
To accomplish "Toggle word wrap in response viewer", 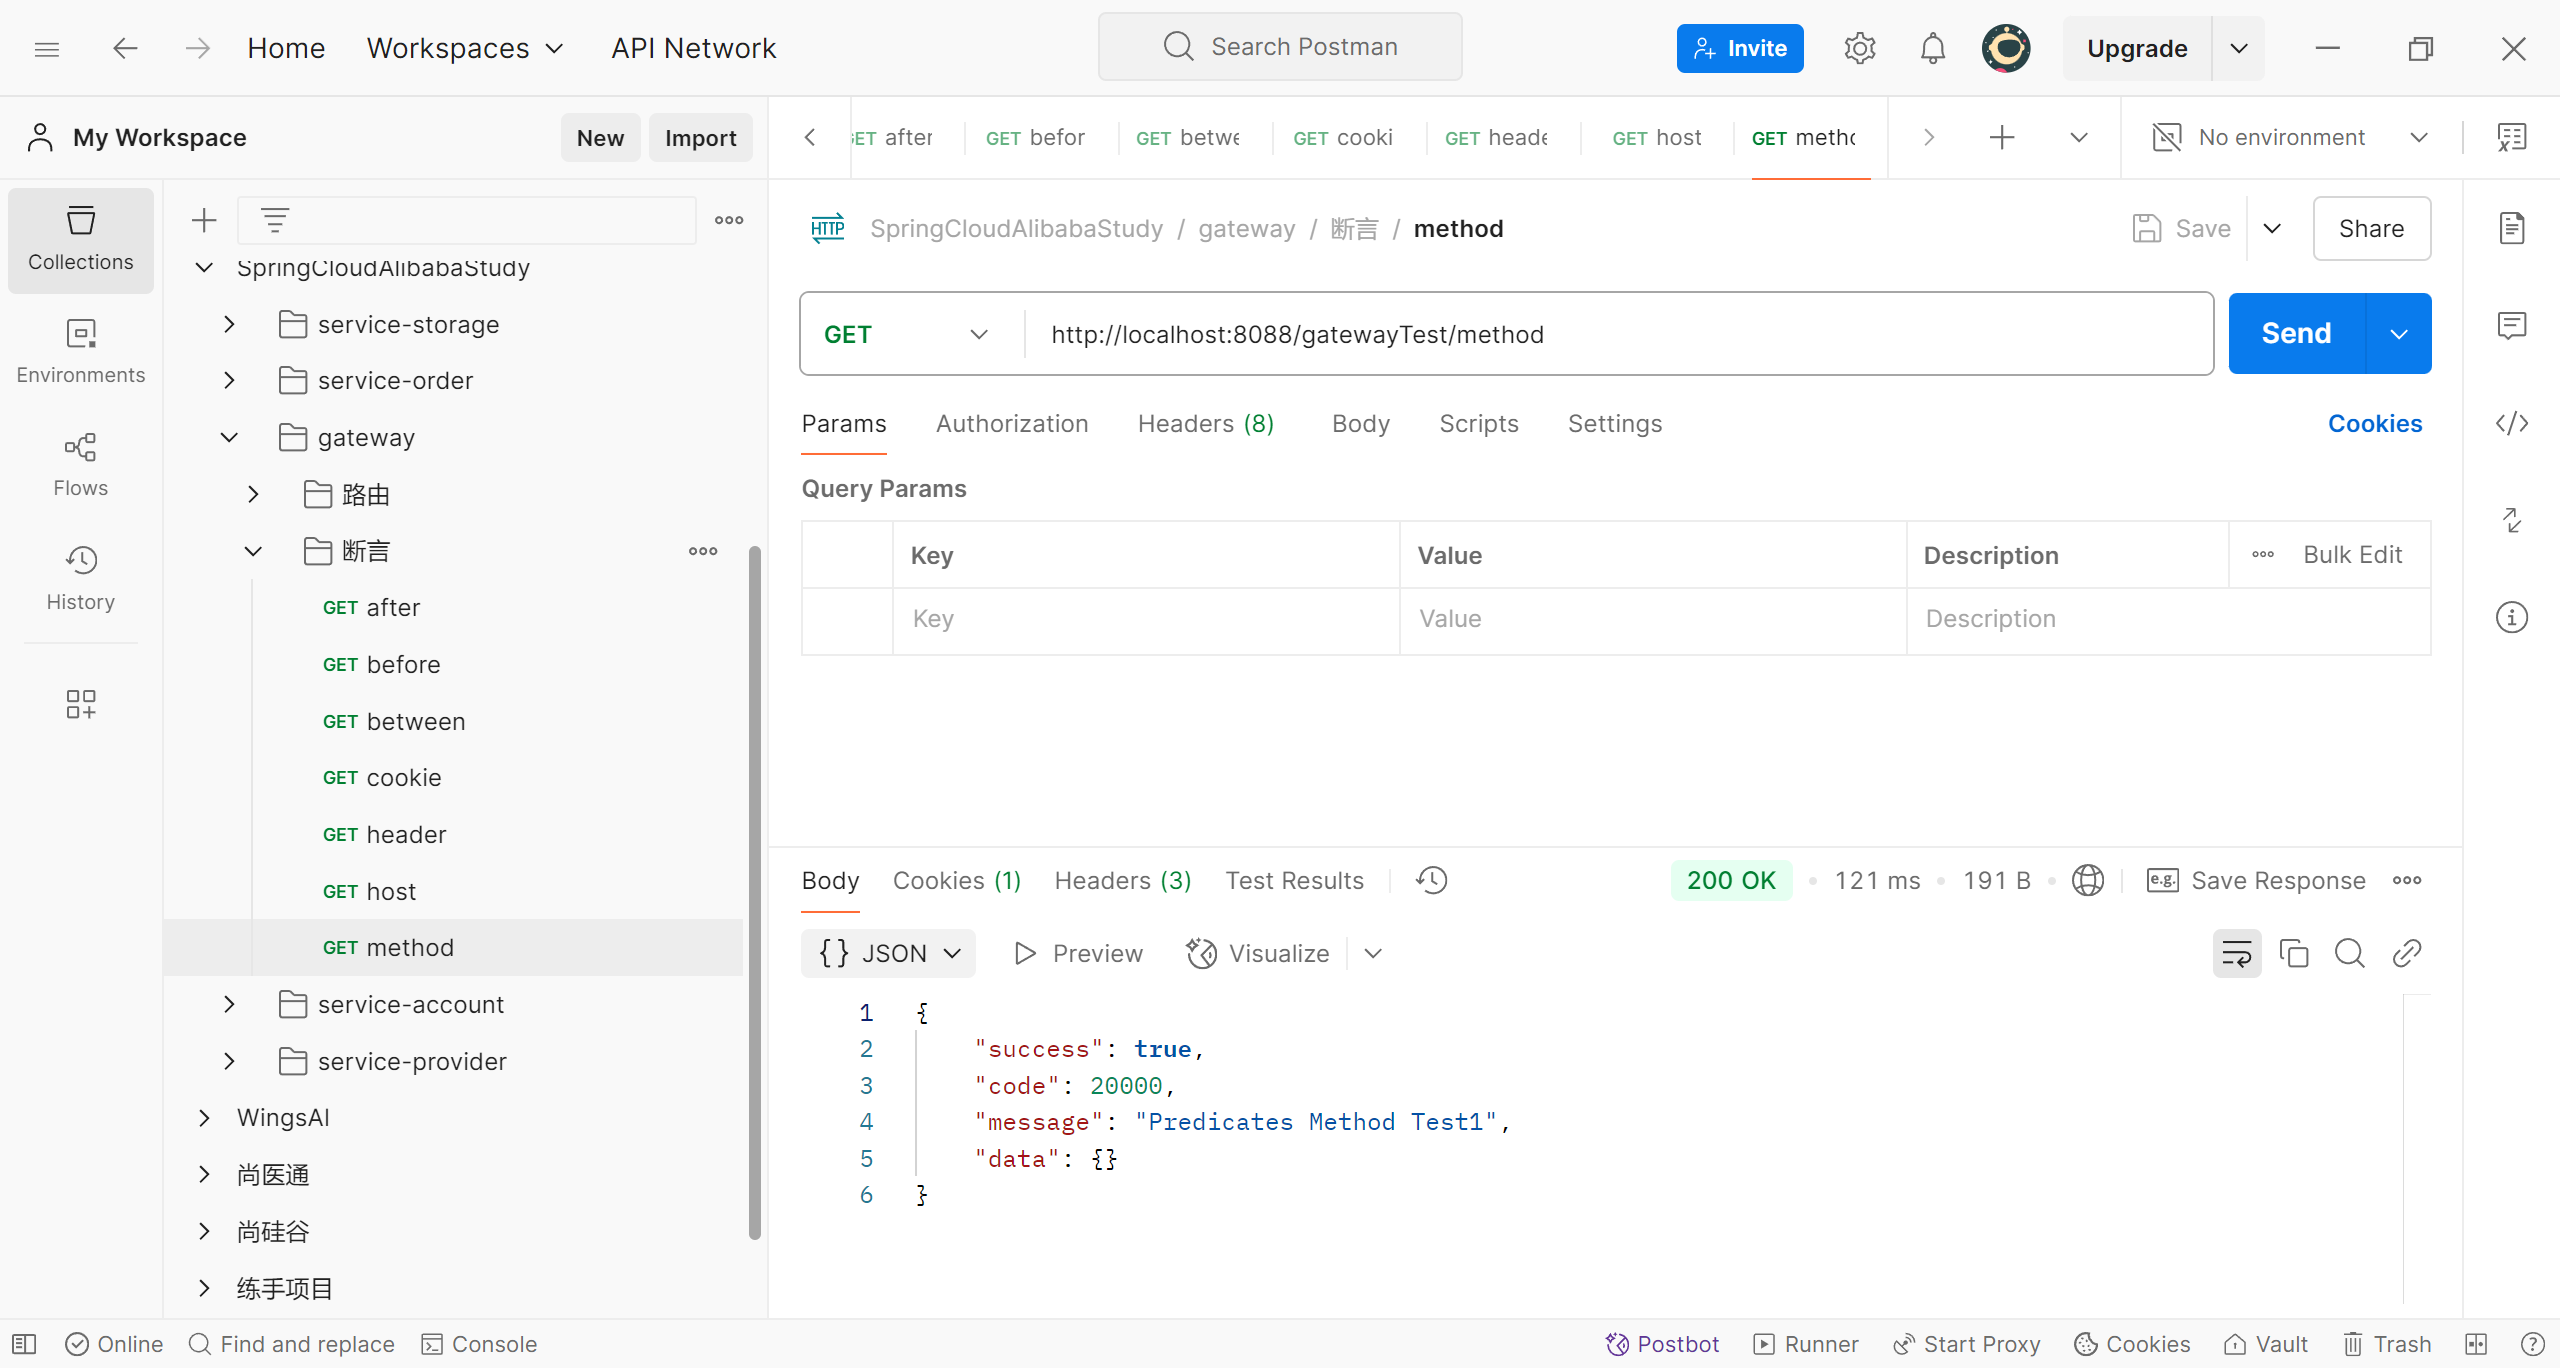I will pos(2236,953).
